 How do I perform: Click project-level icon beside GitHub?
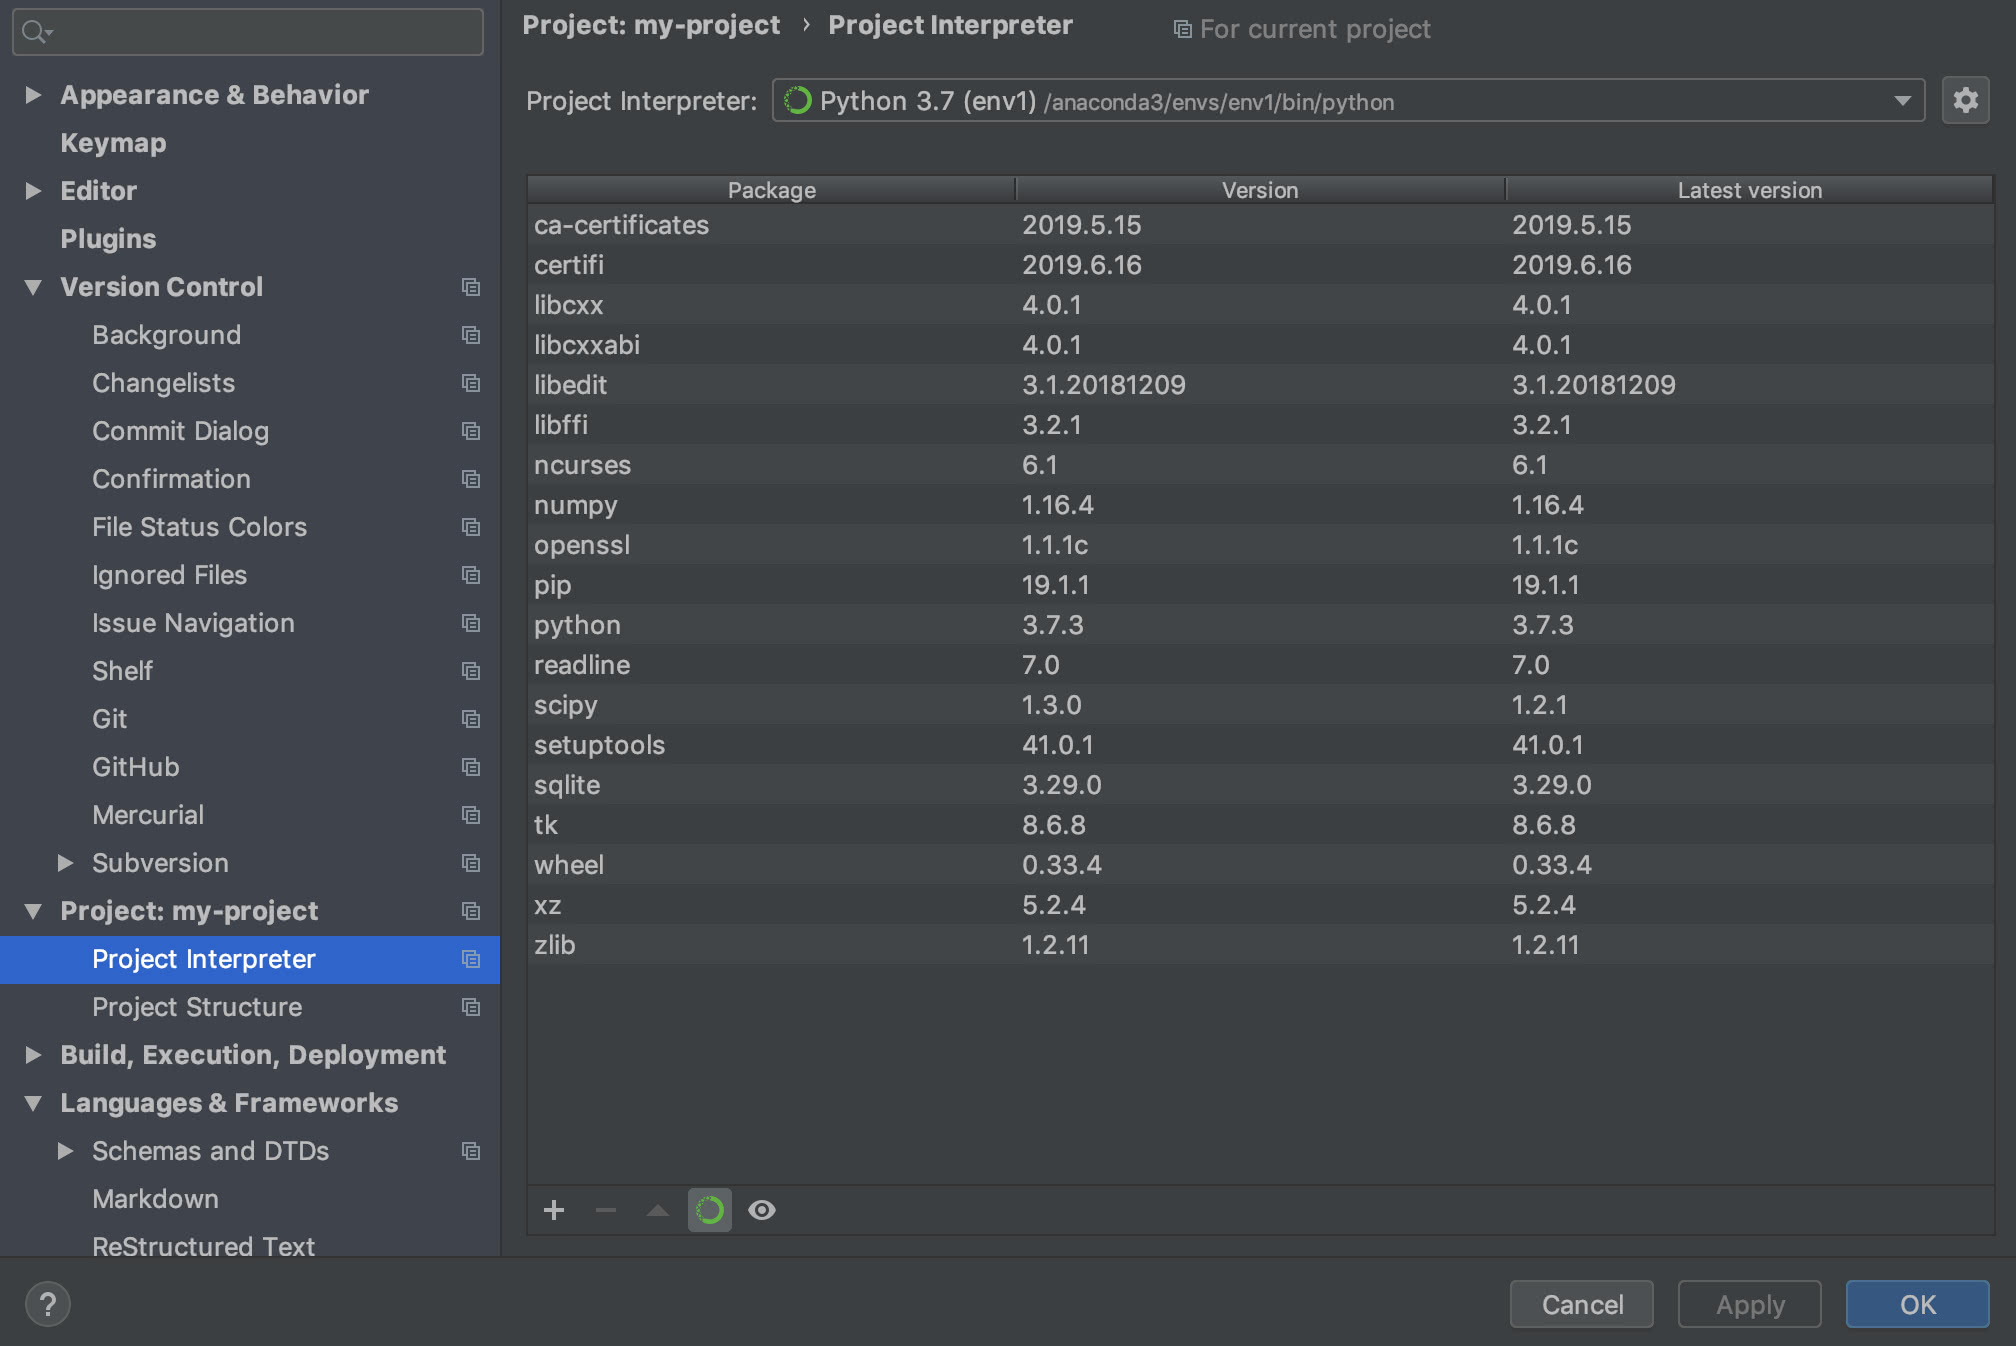coord(471,767)
